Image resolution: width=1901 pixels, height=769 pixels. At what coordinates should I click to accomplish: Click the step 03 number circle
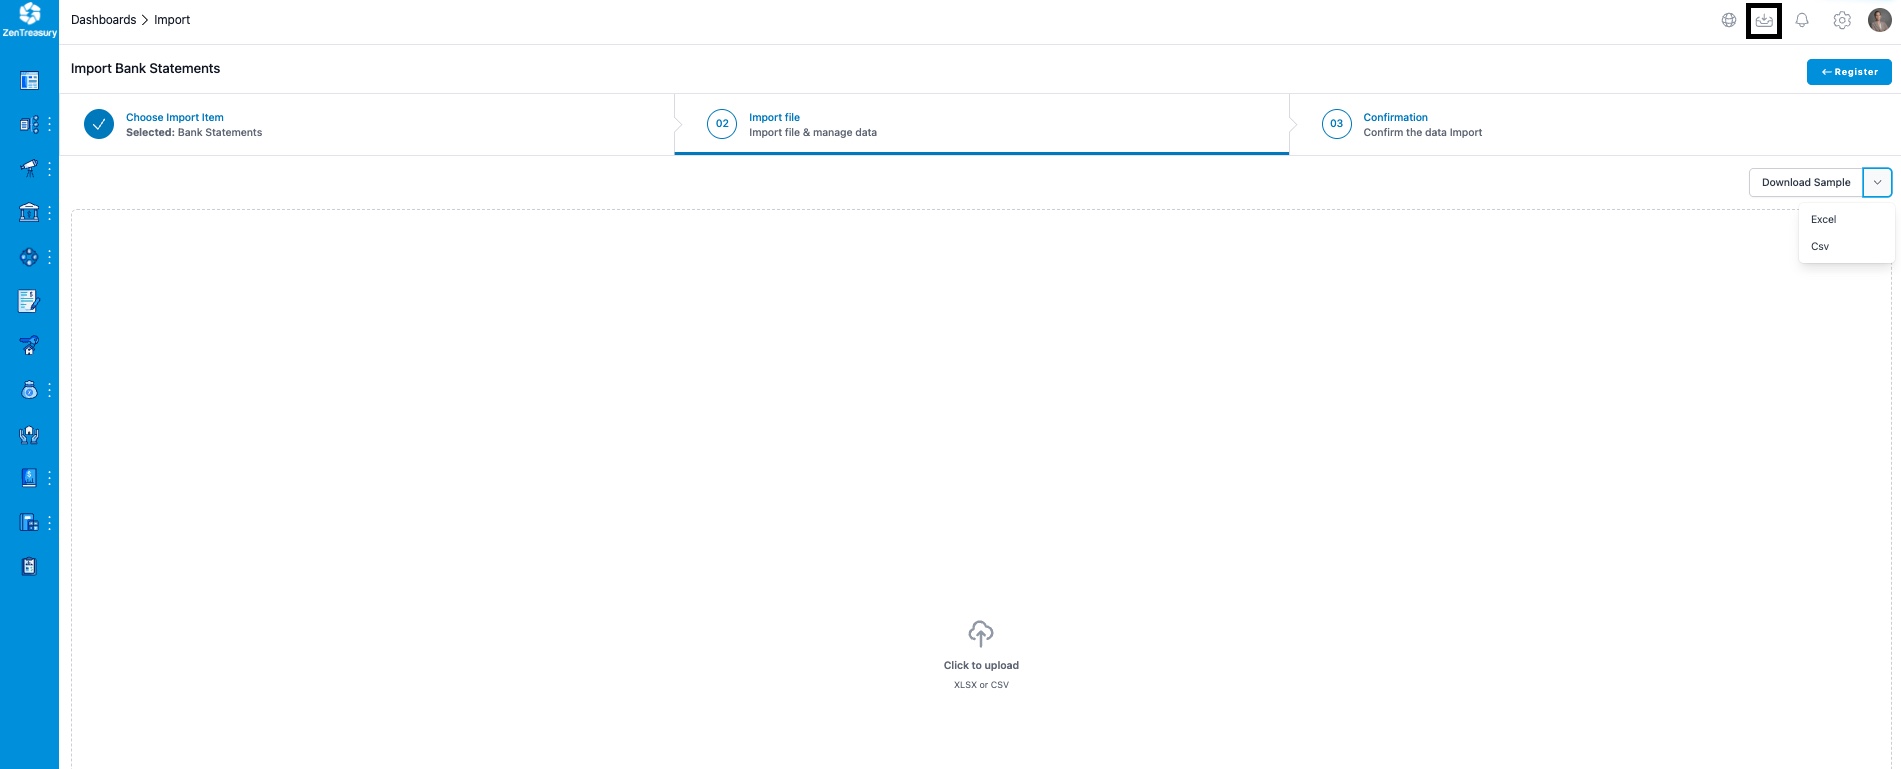[1336, 124]
